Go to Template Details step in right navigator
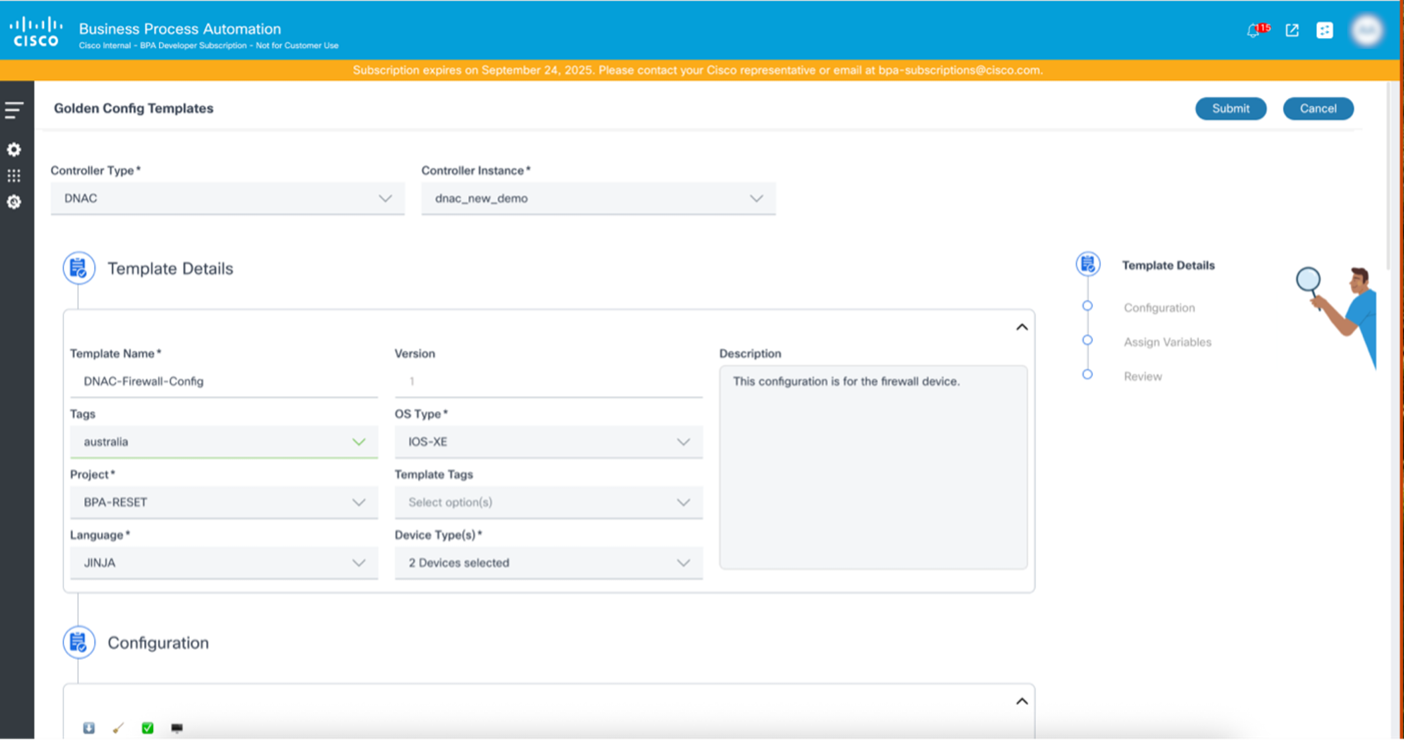The width and height of the screenshot is (1404, 743). pyautogui.click(x=1168, y=265)
